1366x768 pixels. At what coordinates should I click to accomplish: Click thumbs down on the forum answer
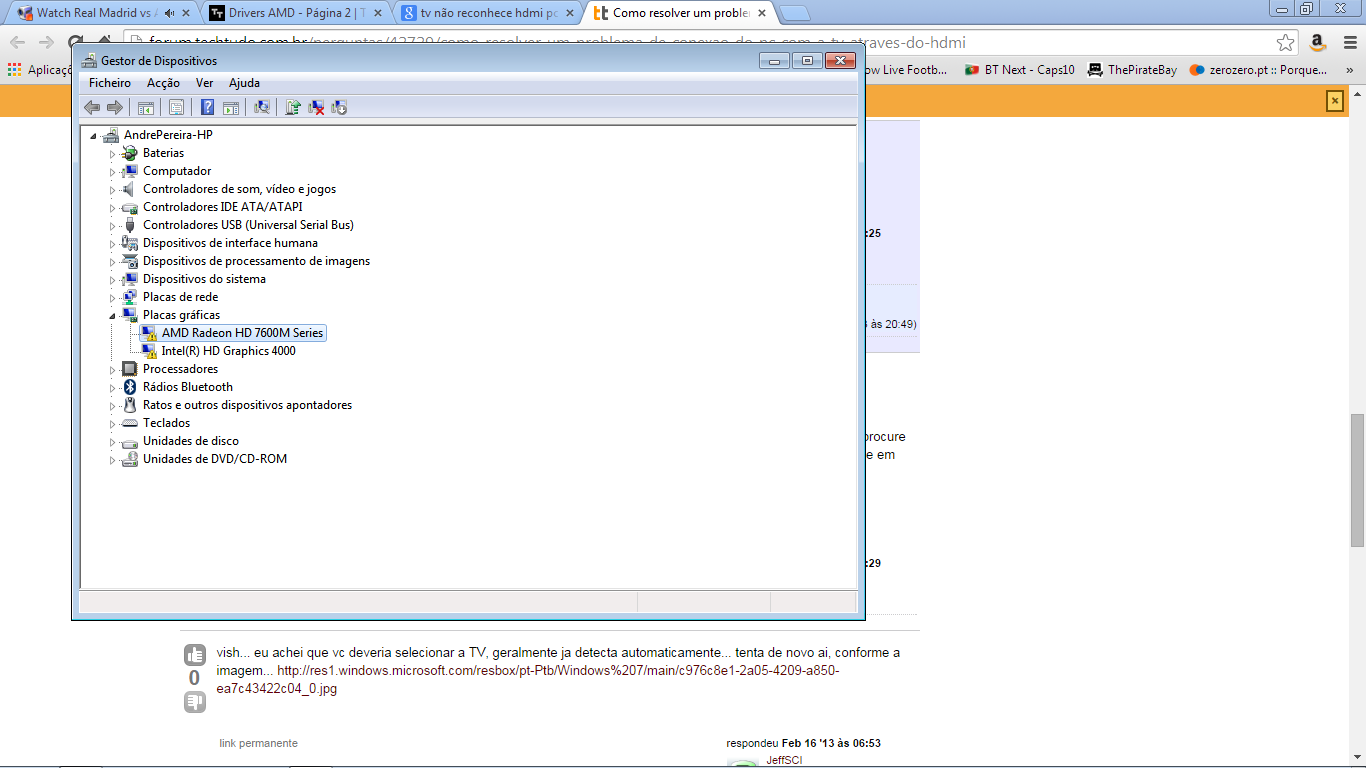(x=194, y=703)
